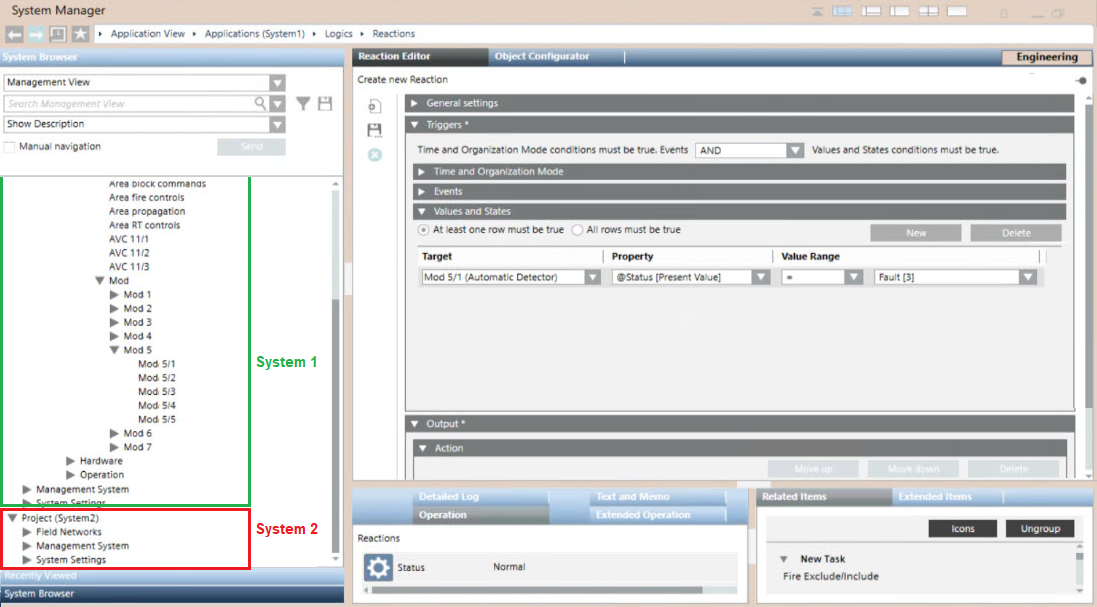Create a new Reaction using the new-document icon
Screen dimensions: 1097x607
pos(375,105)
